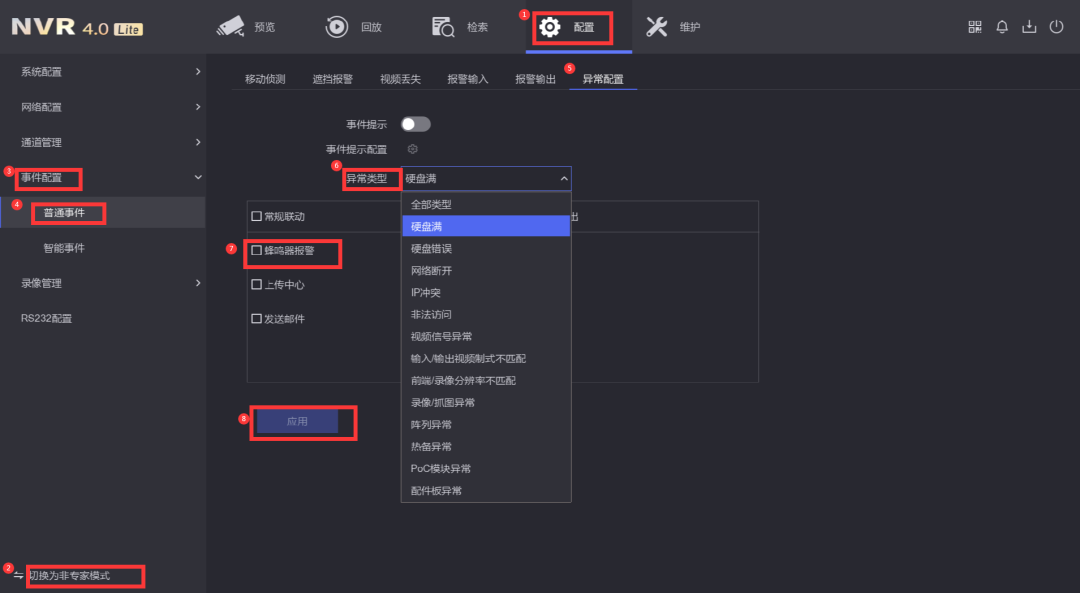Enable the 发送邮件 checkbox
Viewport: 1080px width, 593px height.
click(x=254, y=319)
